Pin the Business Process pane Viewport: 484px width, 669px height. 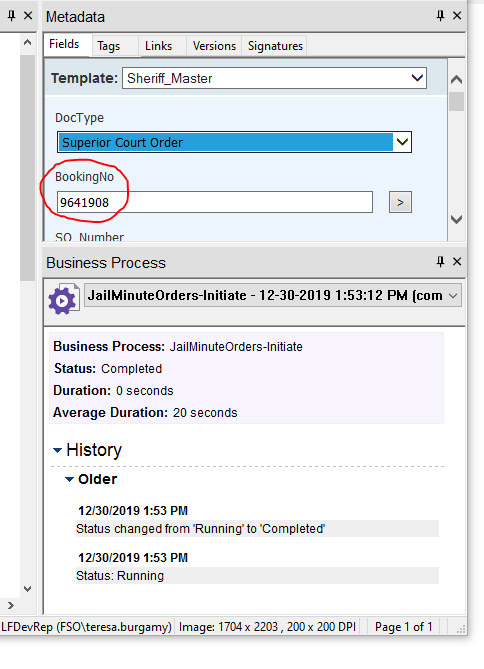(440, 262)
